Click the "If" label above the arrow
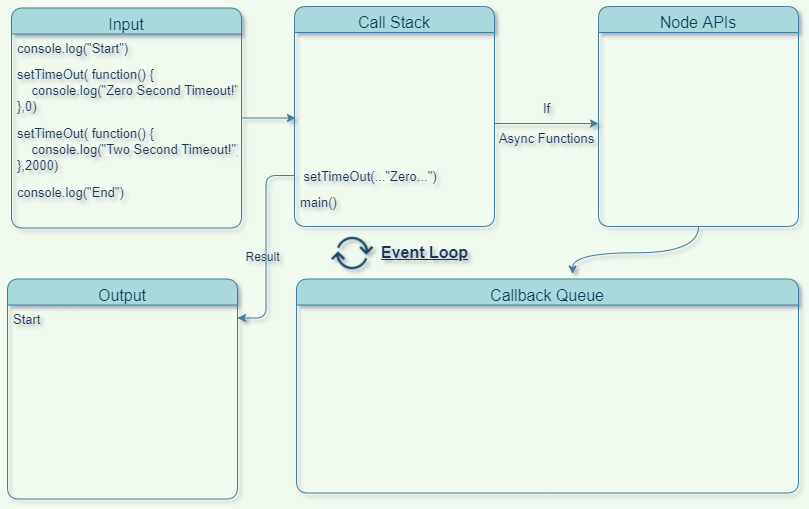 pyautogui.click(x=546, y=108)
